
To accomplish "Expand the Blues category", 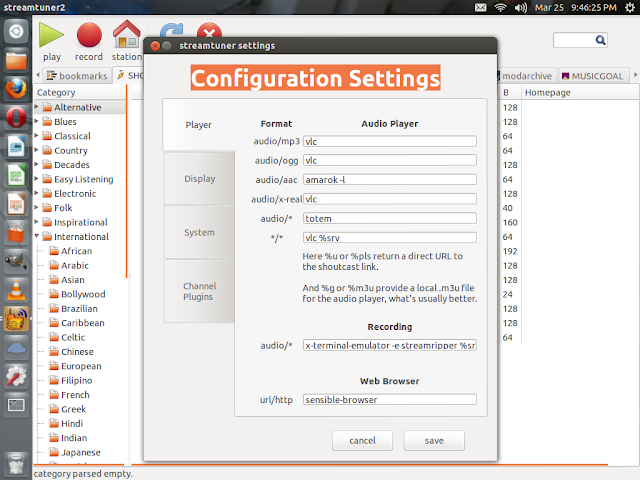I will pyautogui.click(x=36, y=121).
